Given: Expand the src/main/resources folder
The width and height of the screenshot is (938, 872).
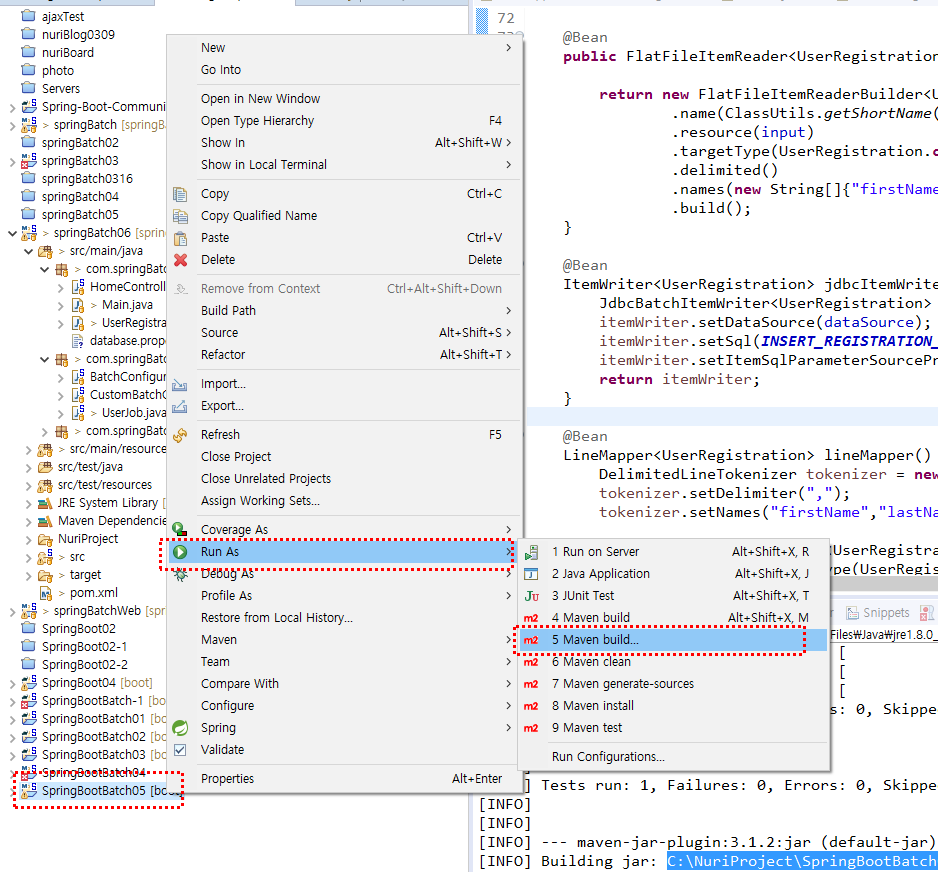Looking at the screenshot, I should tap(28, 449).
